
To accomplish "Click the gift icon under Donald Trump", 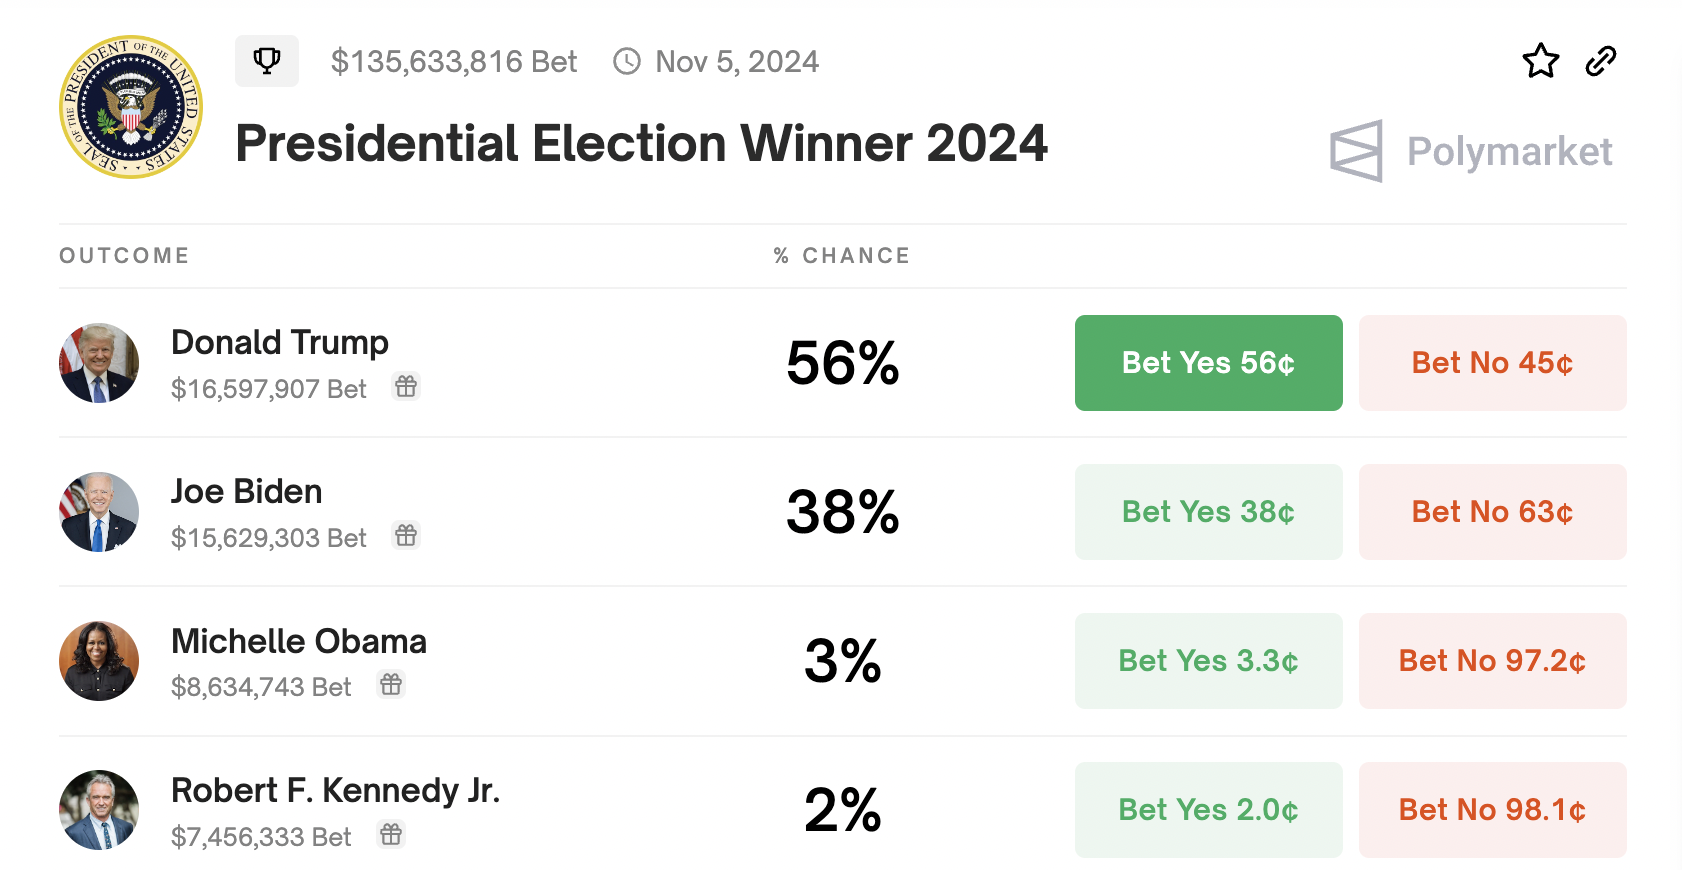I will tap(405, 387).
